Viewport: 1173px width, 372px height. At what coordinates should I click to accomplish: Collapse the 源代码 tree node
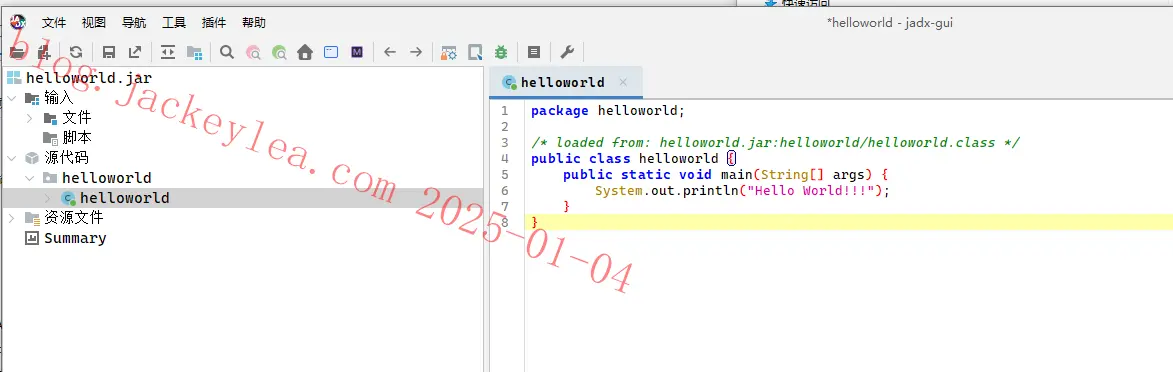point(11,158)
